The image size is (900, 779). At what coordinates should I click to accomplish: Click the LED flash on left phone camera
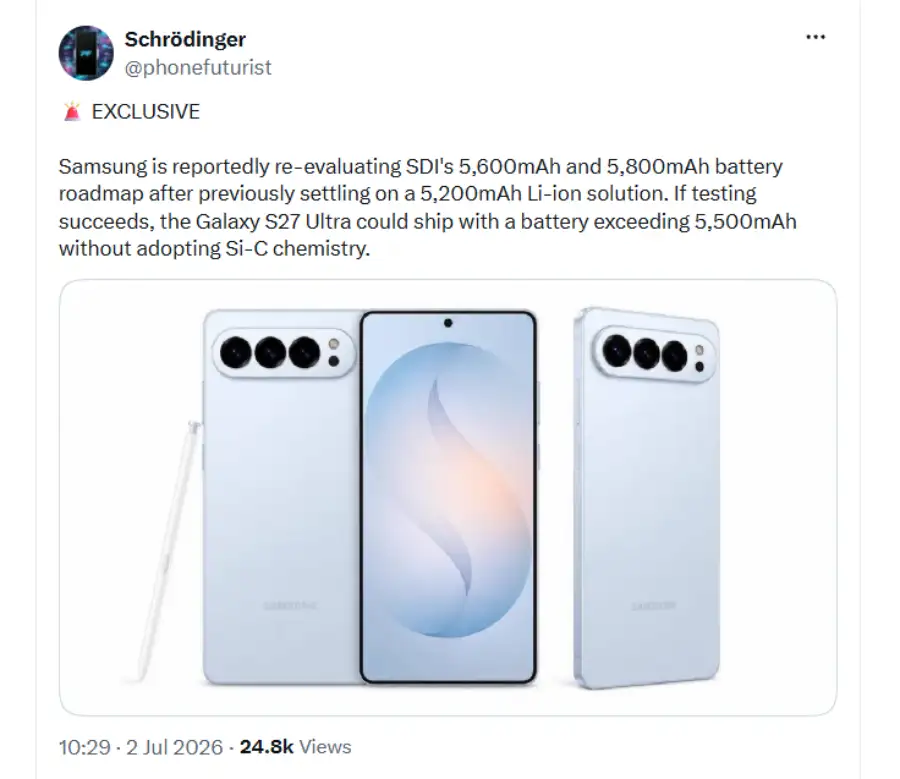coord(333,344)
